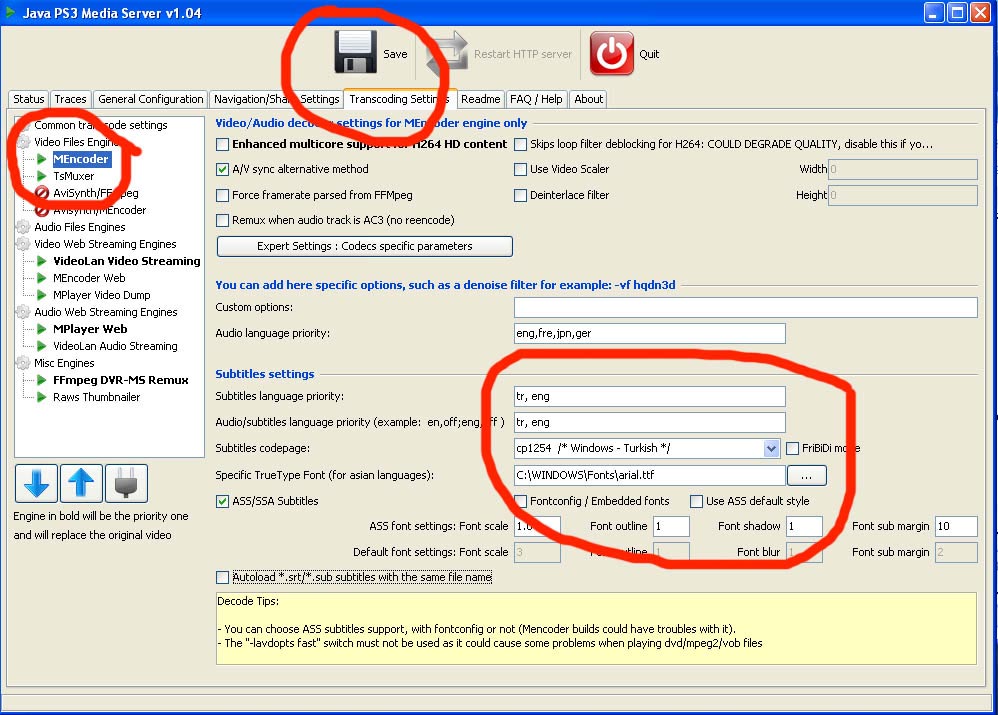Enable the FriBiDi mode checkbox
The height and width of the screenshot is (715, 998).
792,448
